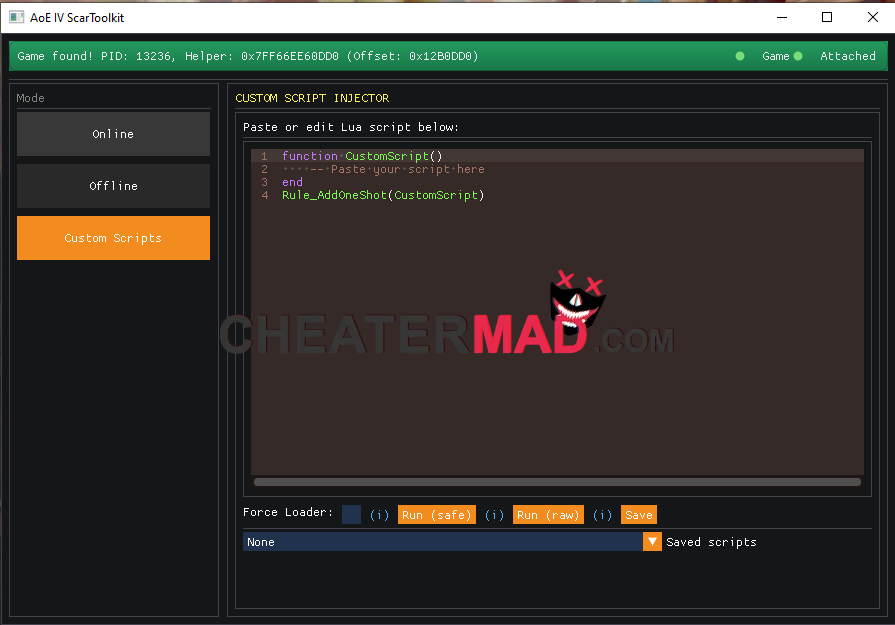Click the info icon between Run (safe) and Run (raw)

494,515
